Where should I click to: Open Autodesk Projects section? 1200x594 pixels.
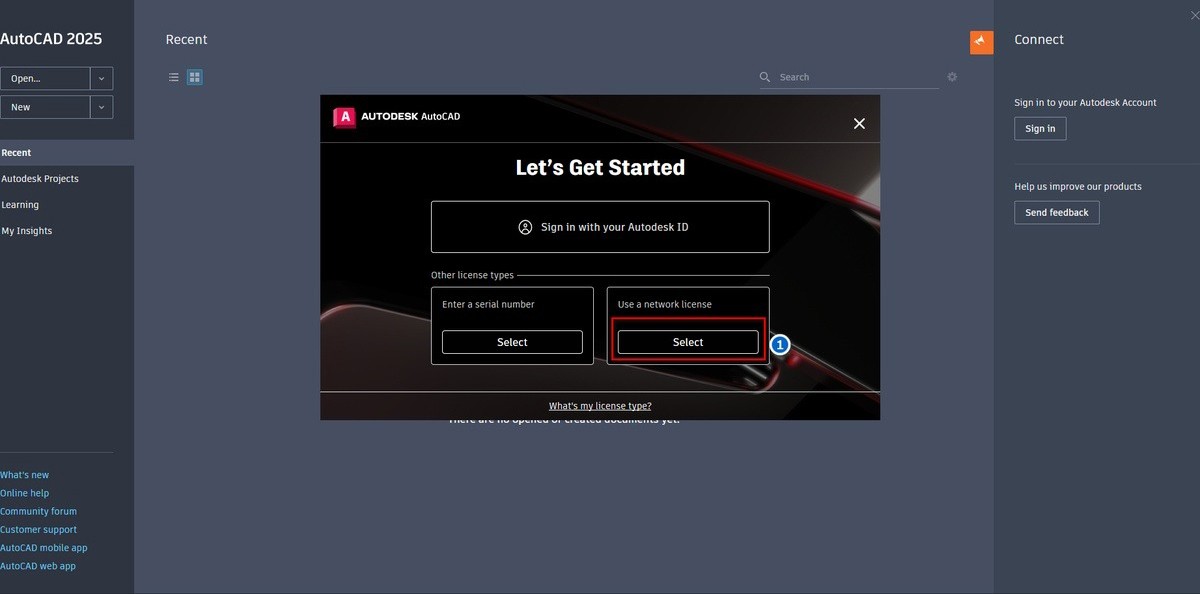[x=40, y=179]
